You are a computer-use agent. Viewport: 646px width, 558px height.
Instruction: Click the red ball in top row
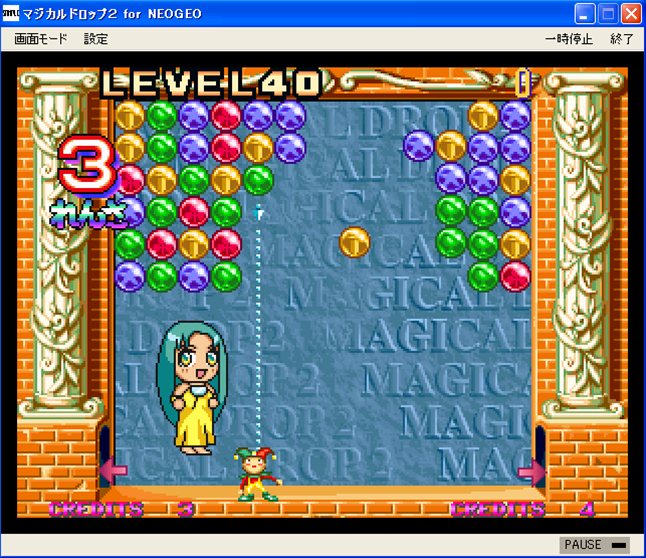[226, 116]
